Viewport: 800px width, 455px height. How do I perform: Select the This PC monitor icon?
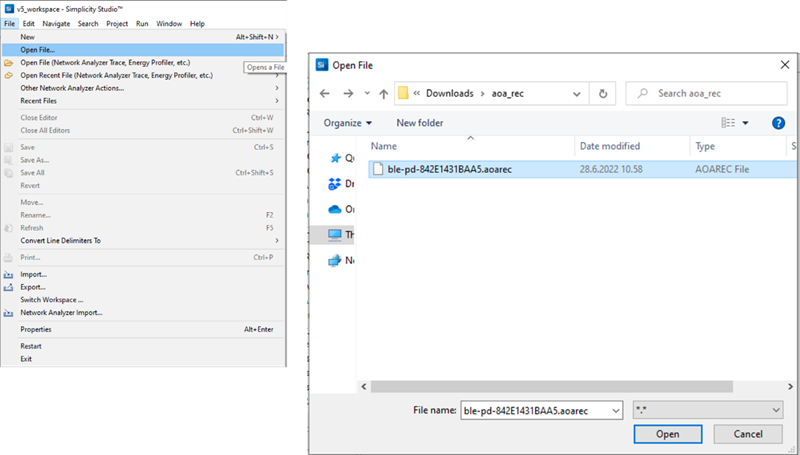click(336, 235)
